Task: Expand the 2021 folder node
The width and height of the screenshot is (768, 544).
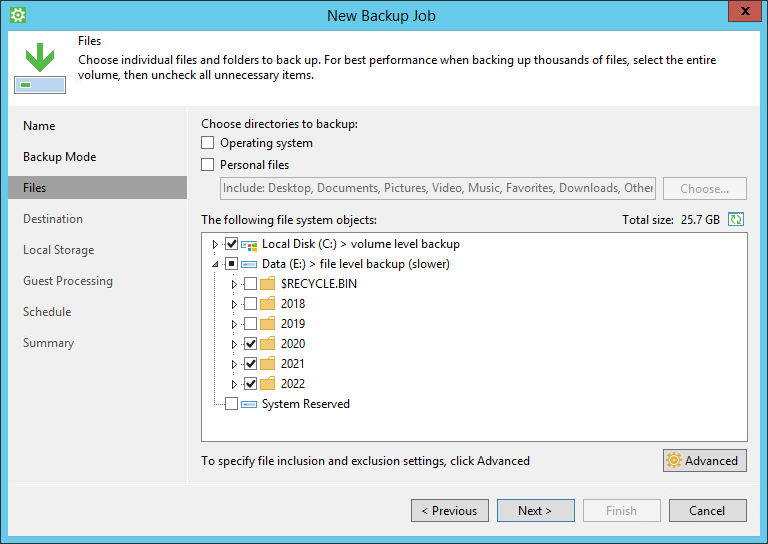Action: tap(234, 364)
